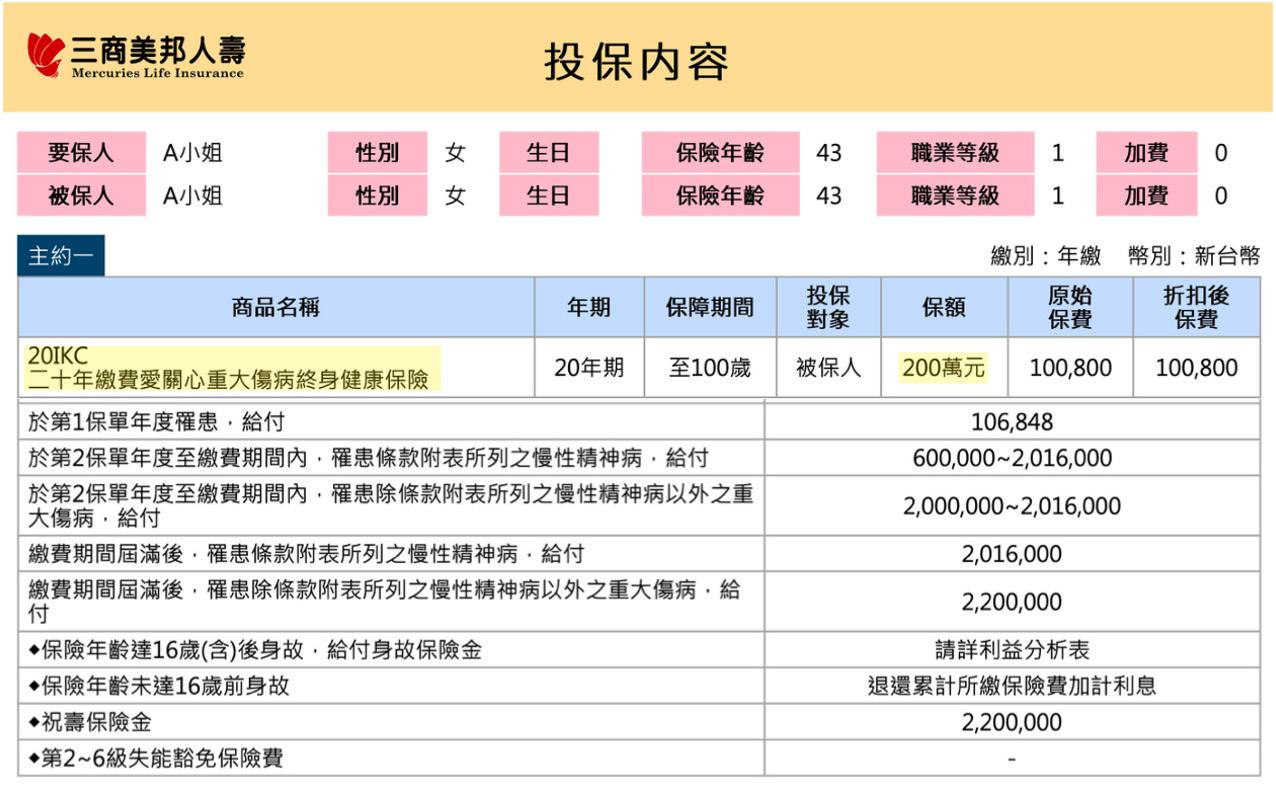1276x793 pixels.
Task: Select the 要保人 label
Action: 81,153
